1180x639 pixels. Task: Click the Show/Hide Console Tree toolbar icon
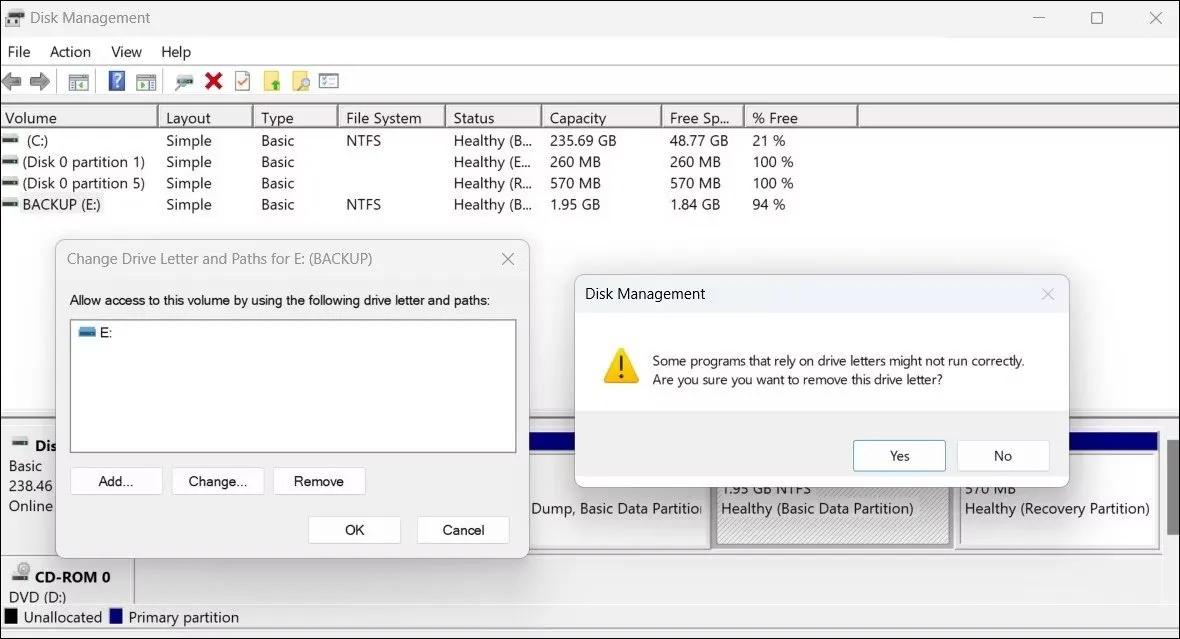pos(78,82)
